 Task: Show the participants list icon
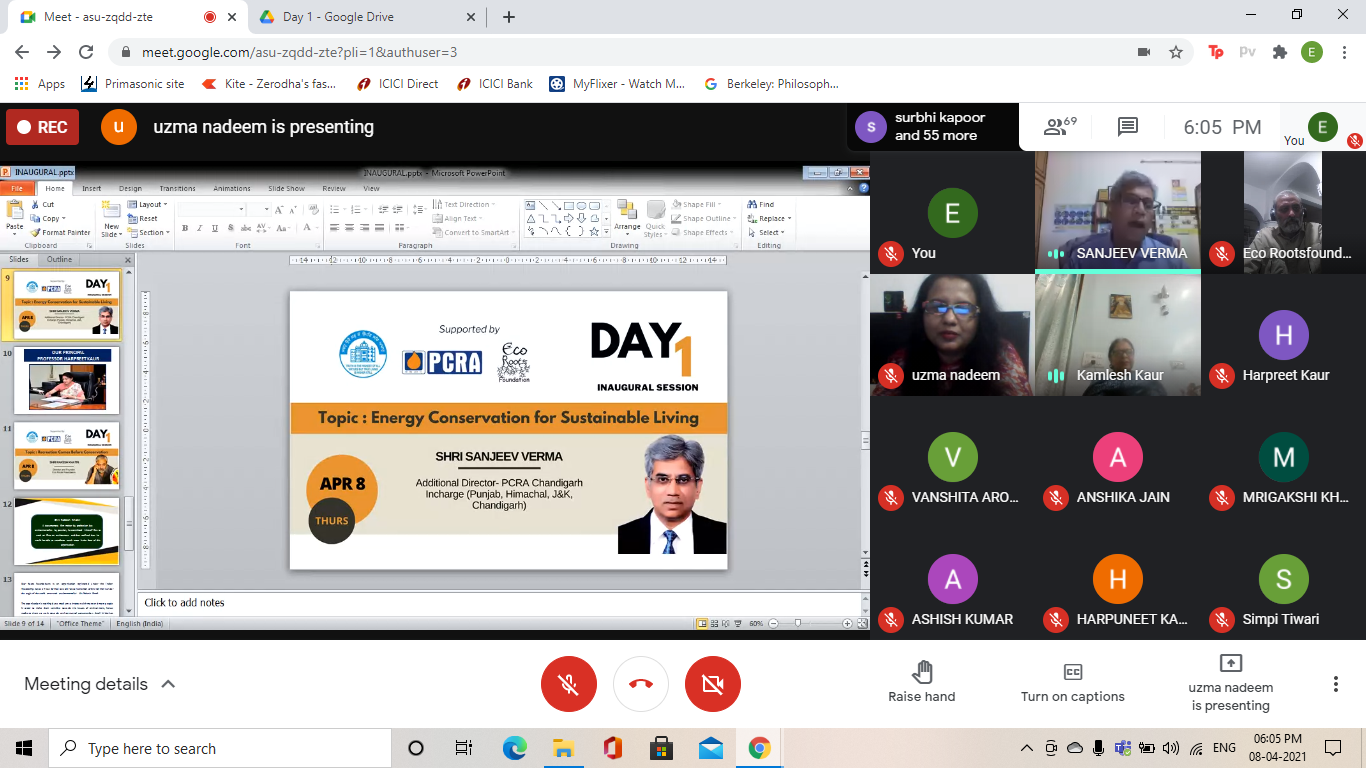click(1059, 127)
